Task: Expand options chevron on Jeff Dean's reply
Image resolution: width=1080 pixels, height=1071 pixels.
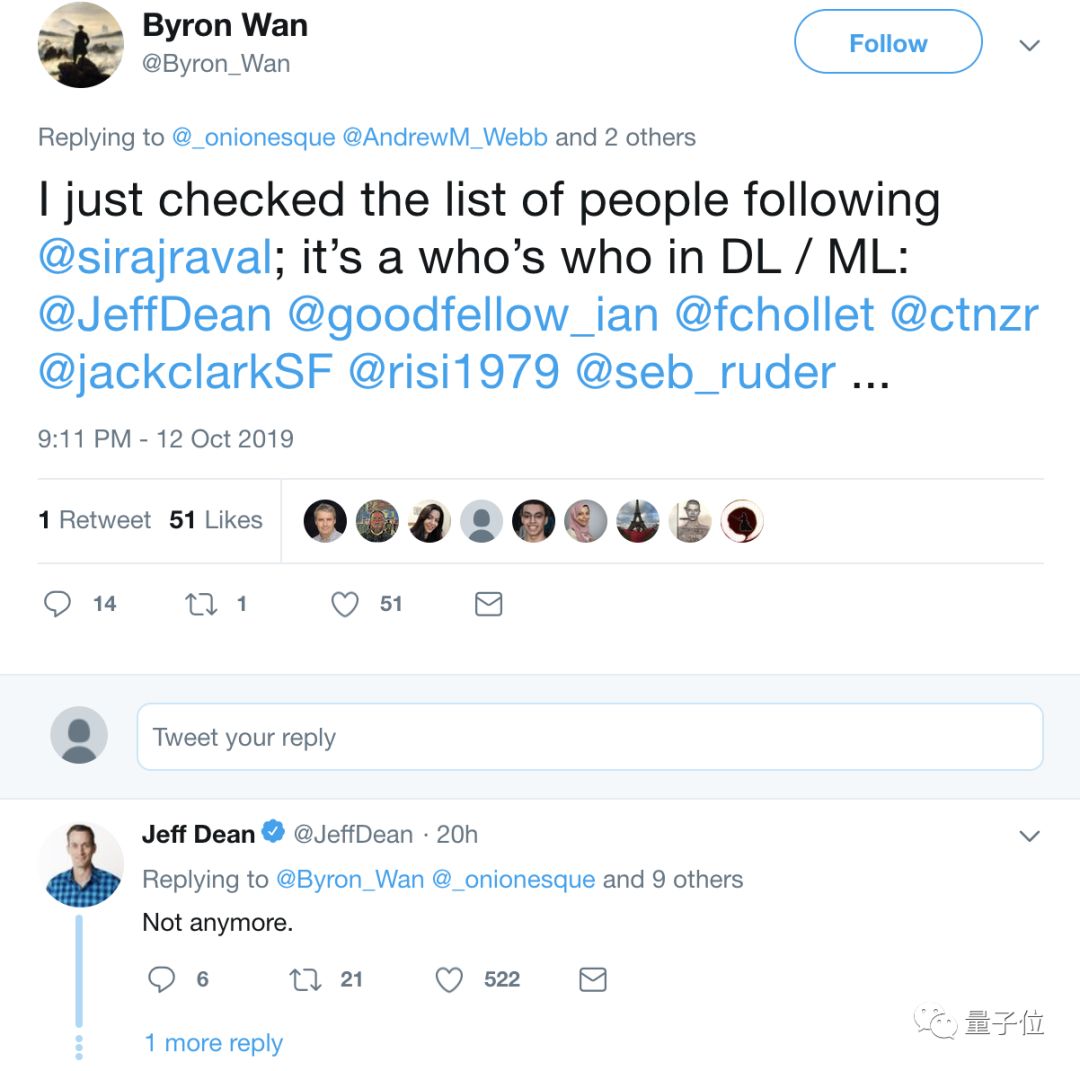Action: click(x=1029, y=836)
